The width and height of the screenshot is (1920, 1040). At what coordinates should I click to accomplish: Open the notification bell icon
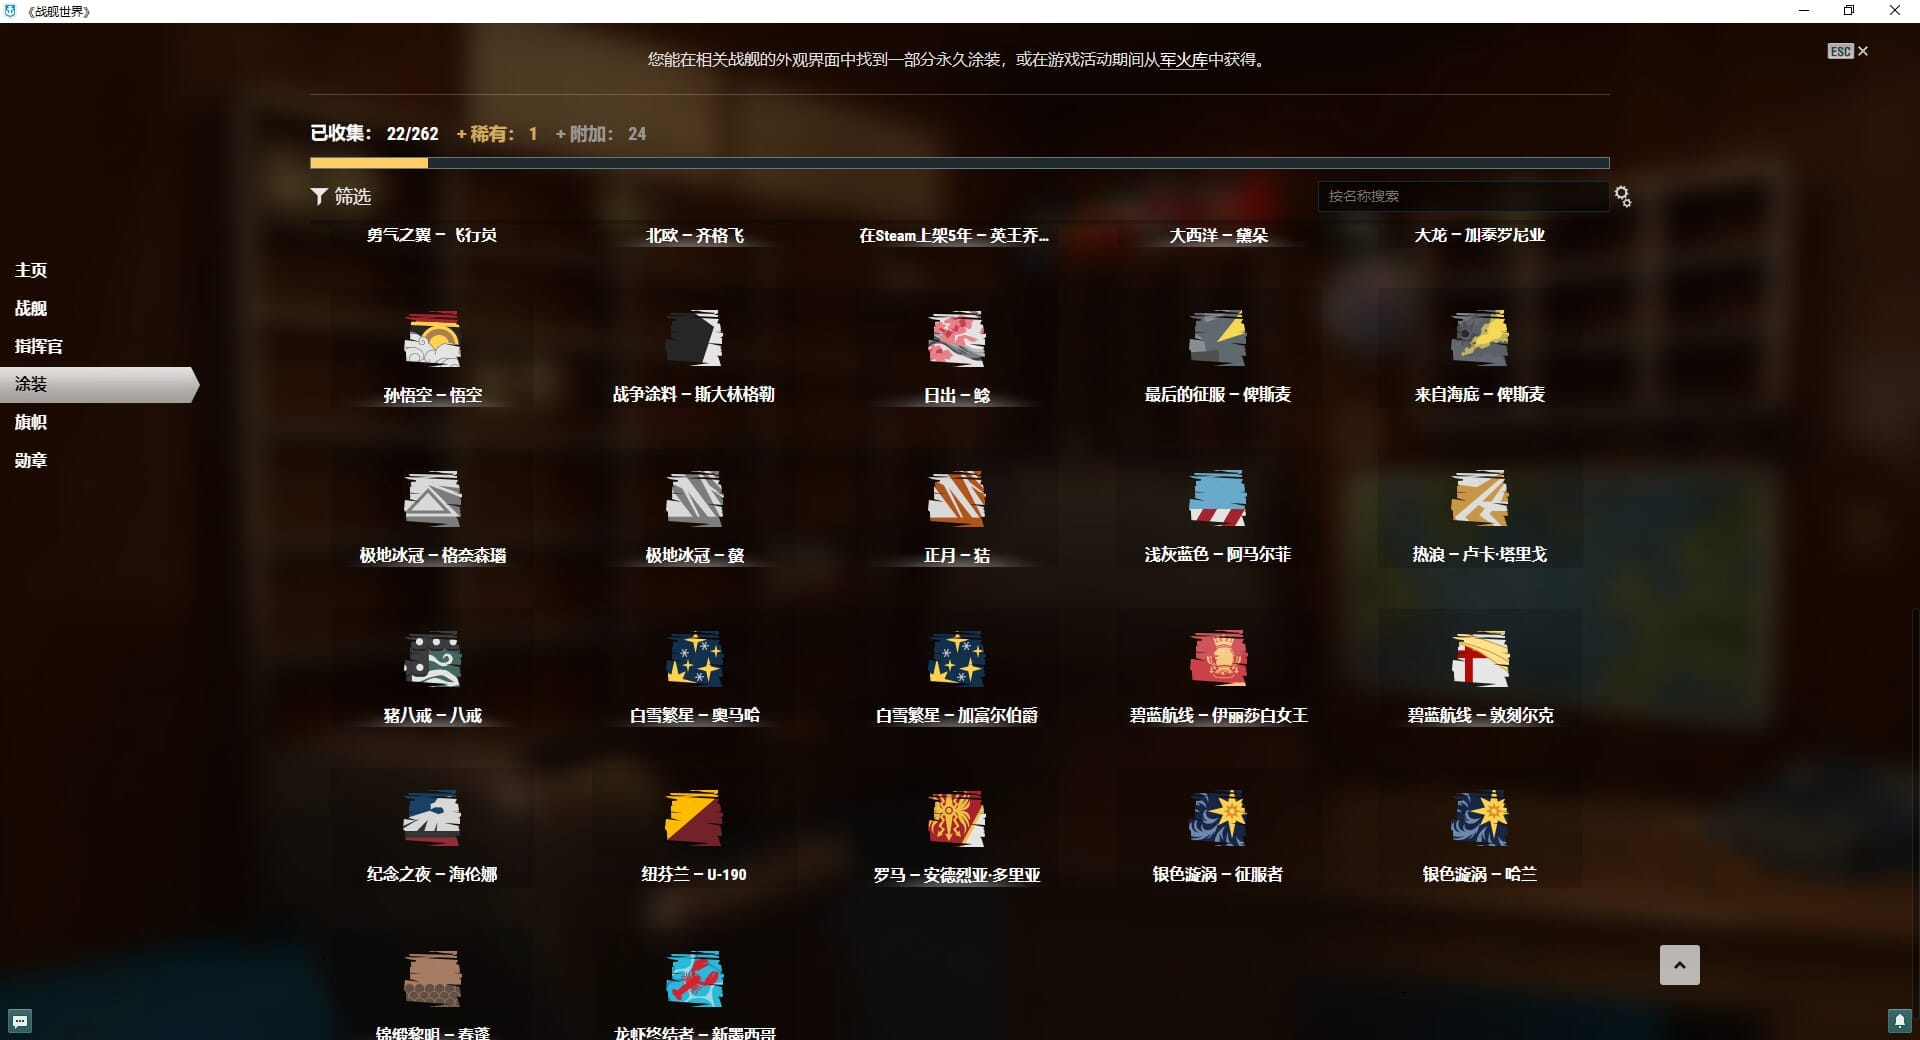pos(1899,1021)
